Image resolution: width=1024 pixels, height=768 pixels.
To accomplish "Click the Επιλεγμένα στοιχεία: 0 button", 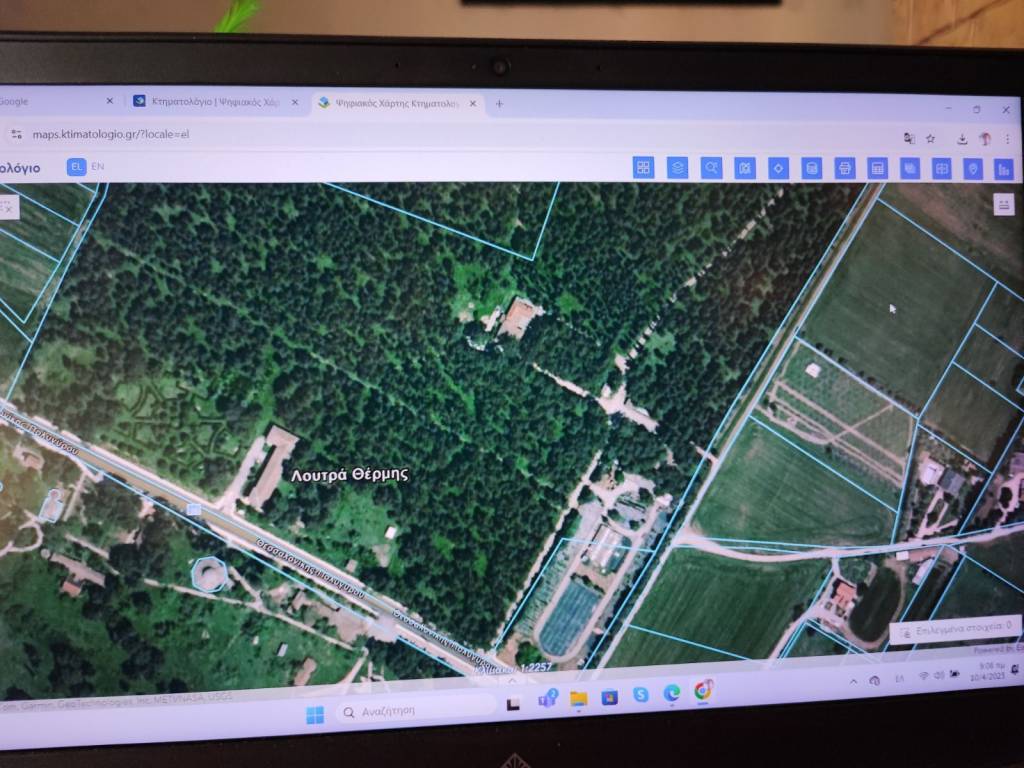I will (x=955, y=630).
